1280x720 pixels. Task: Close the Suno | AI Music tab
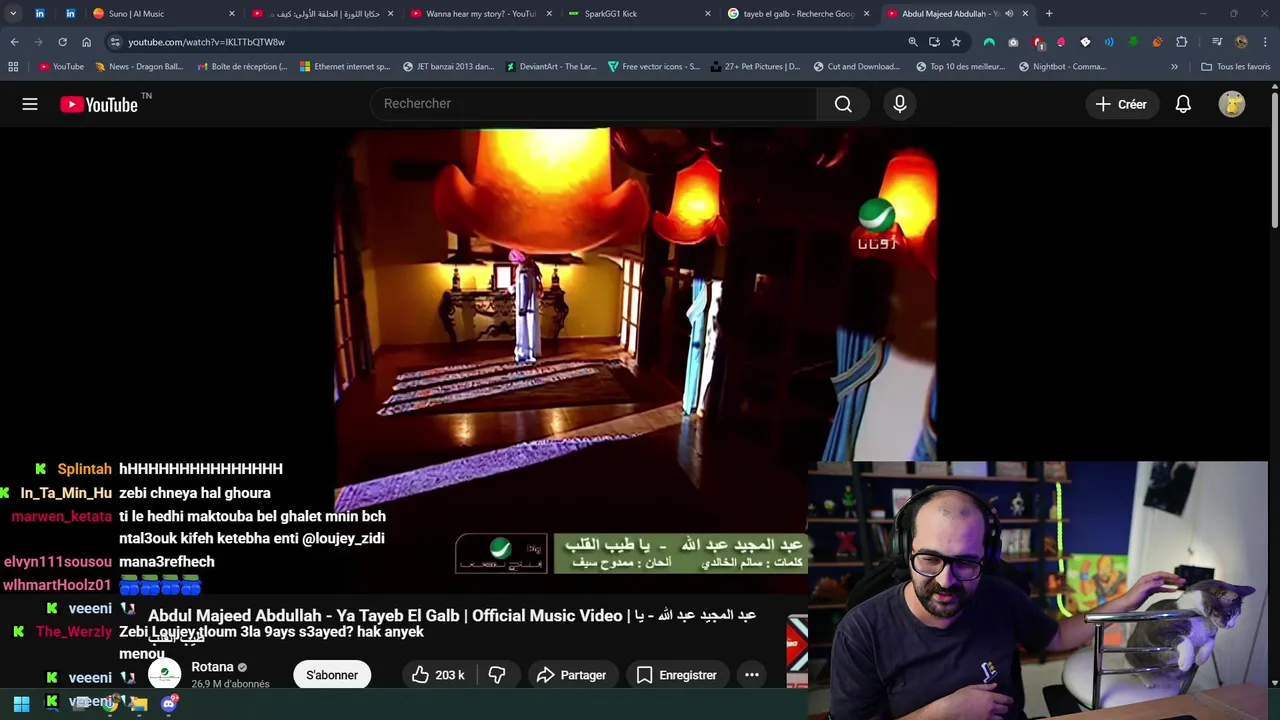232,14
